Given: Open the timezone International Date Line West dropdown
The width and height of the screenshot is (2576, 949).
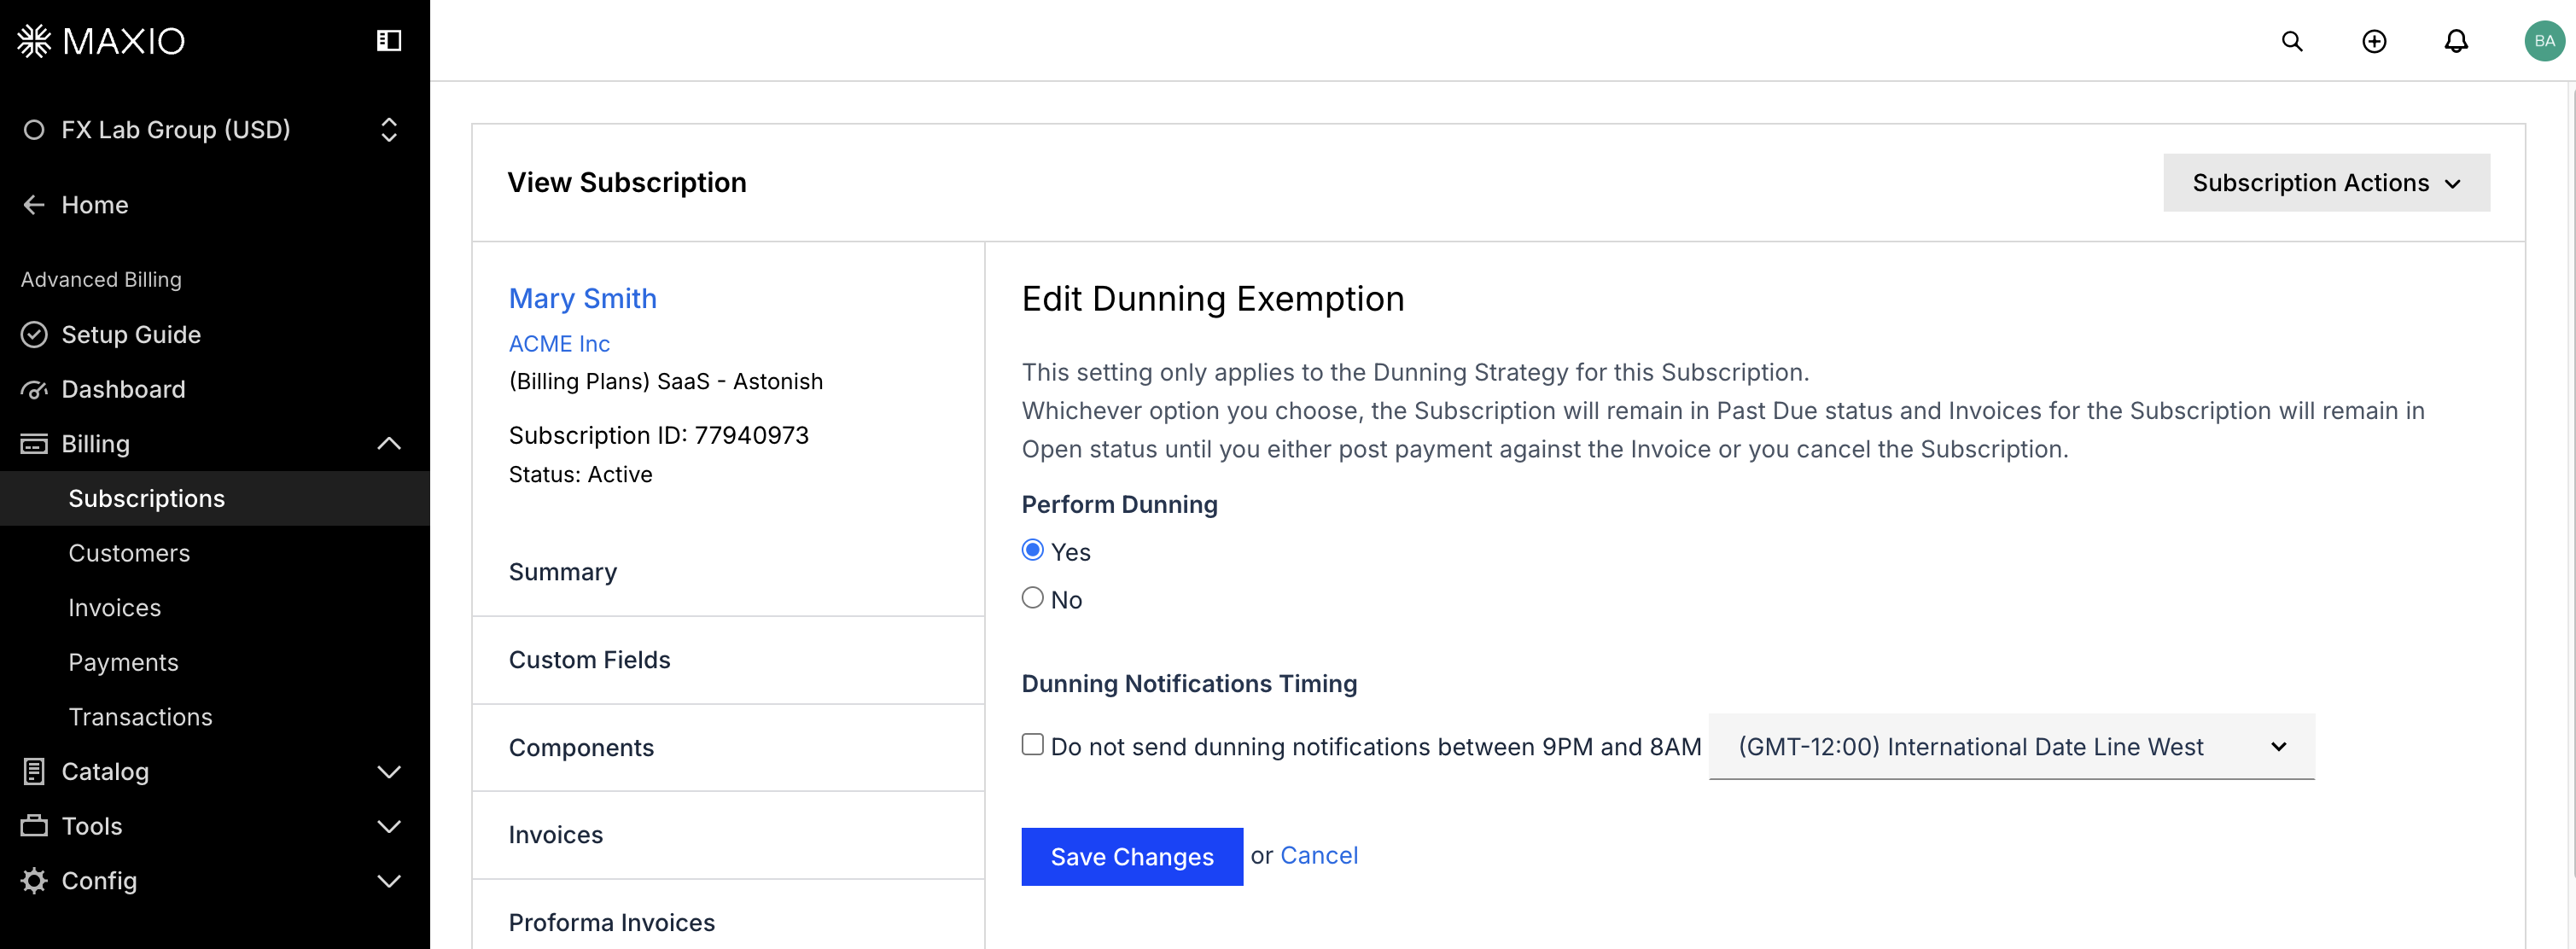Looking at the screenshot, I should (x=2011, y=747).
